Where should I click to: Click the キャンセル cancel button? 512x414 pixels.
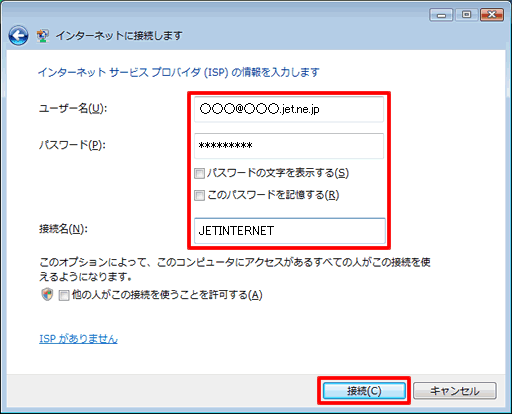point(455,391)
